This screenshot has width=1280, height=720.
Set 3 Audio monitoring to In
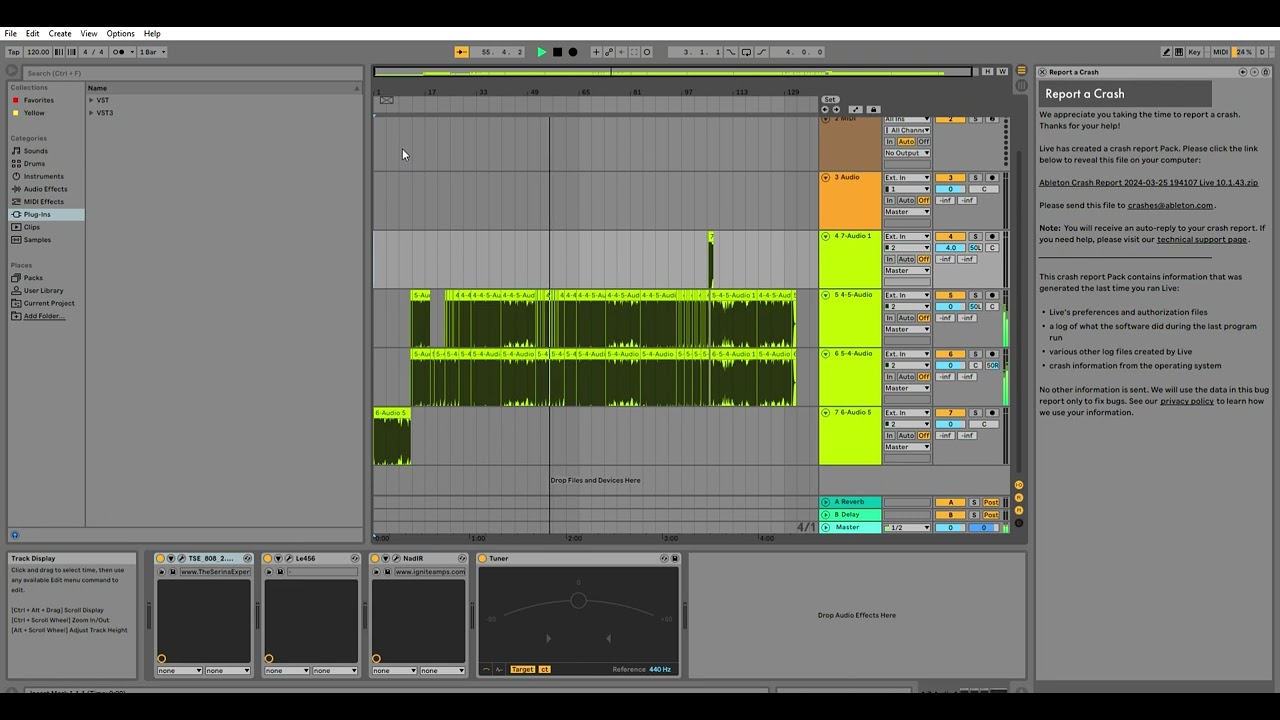pyautogui.click(x=889, y=201)
